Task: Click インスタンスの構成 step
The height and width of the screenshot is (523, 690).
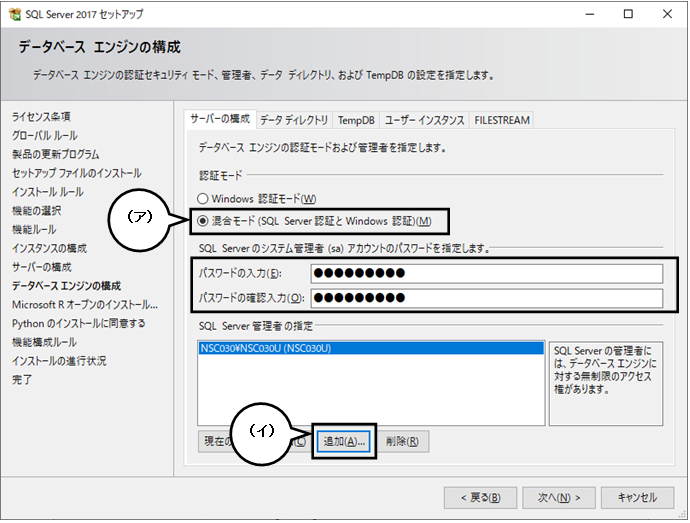Action: (x=49, y=248)
